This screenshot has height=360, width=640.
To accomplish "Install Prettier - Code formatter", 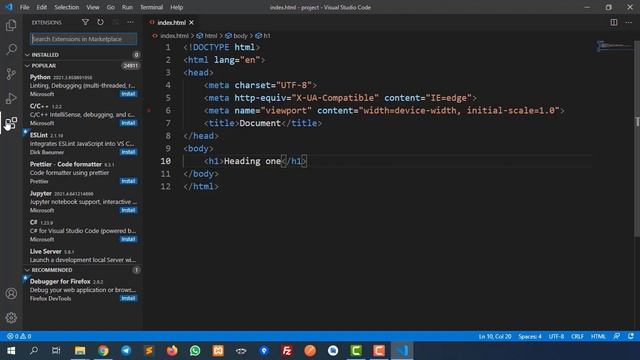I will click(x=128, y=181).
